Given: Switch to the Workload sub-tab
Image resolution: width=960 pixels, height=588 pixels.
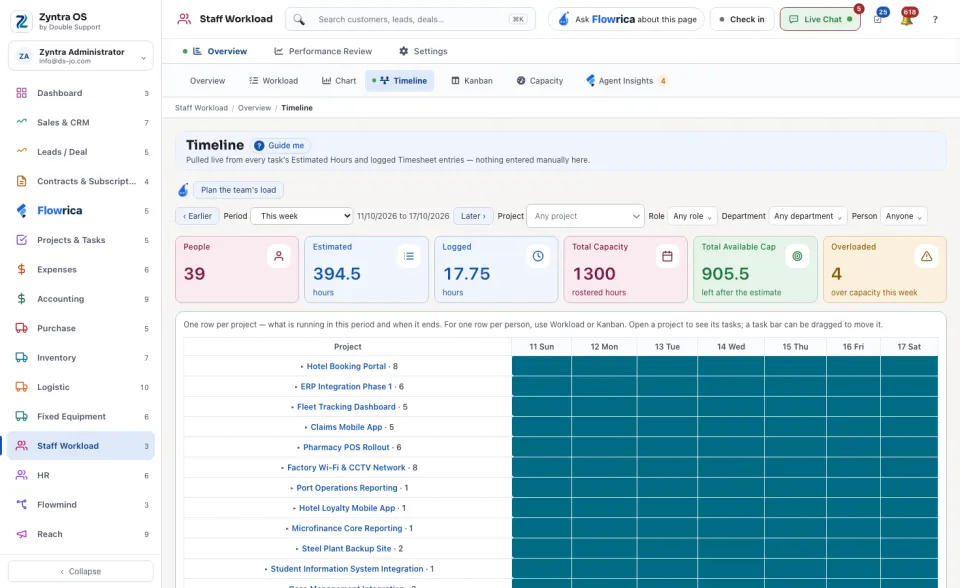Looking at the screenshot, I should pos(274,80).
